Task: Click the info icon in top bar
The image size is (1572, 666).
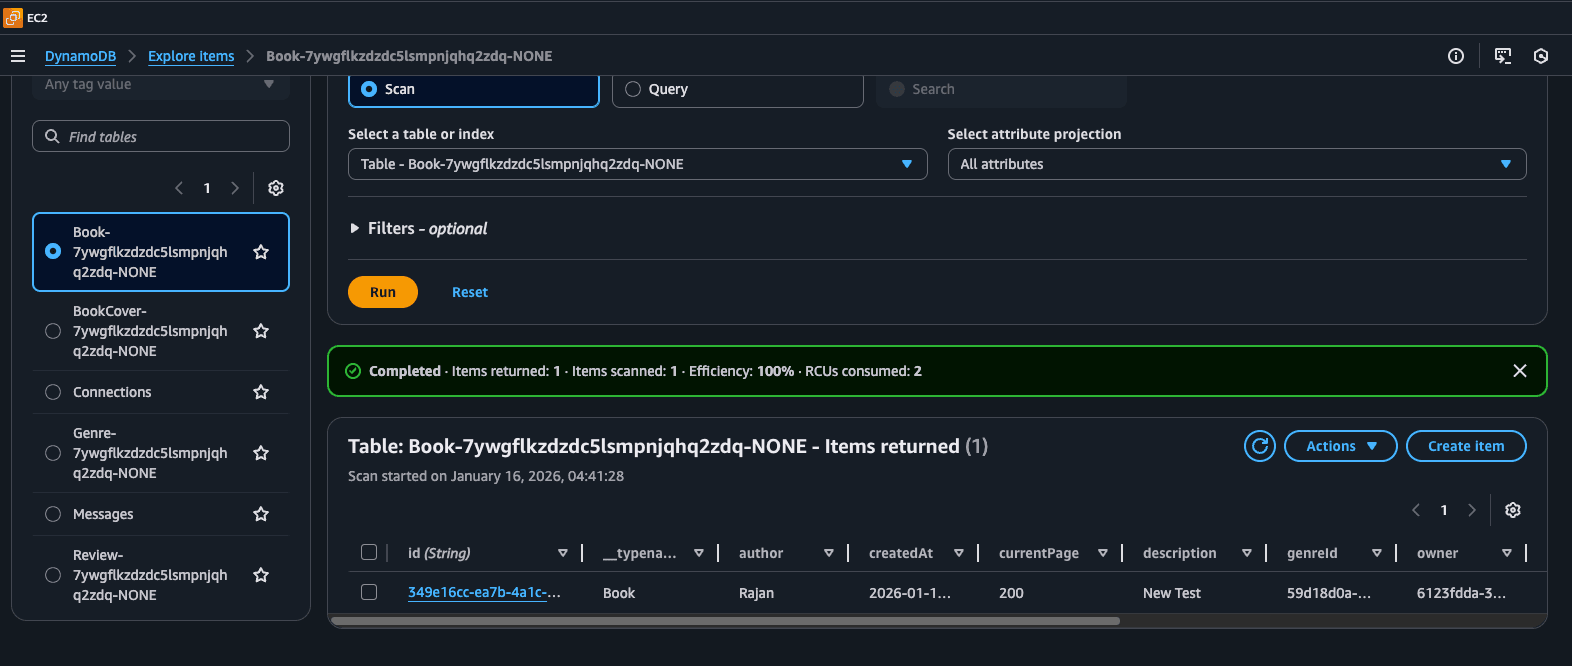Action: point(1456,56)
